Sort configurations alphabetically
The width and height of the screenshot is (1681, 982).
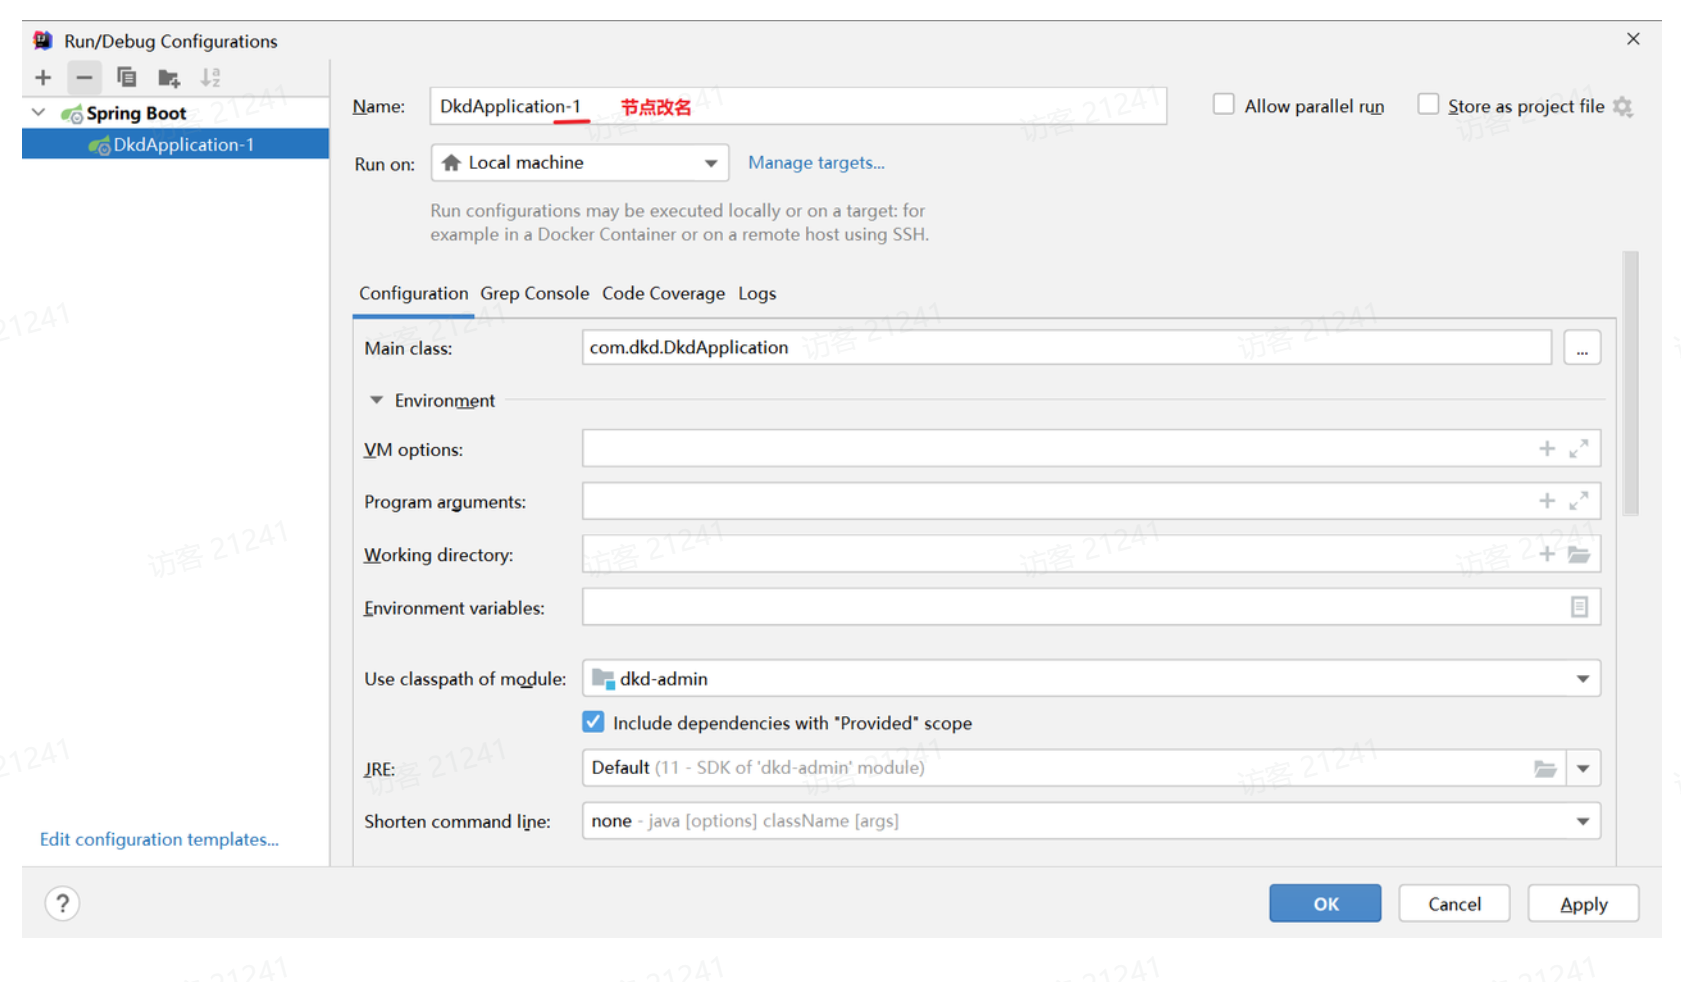[x=210, y=77]
